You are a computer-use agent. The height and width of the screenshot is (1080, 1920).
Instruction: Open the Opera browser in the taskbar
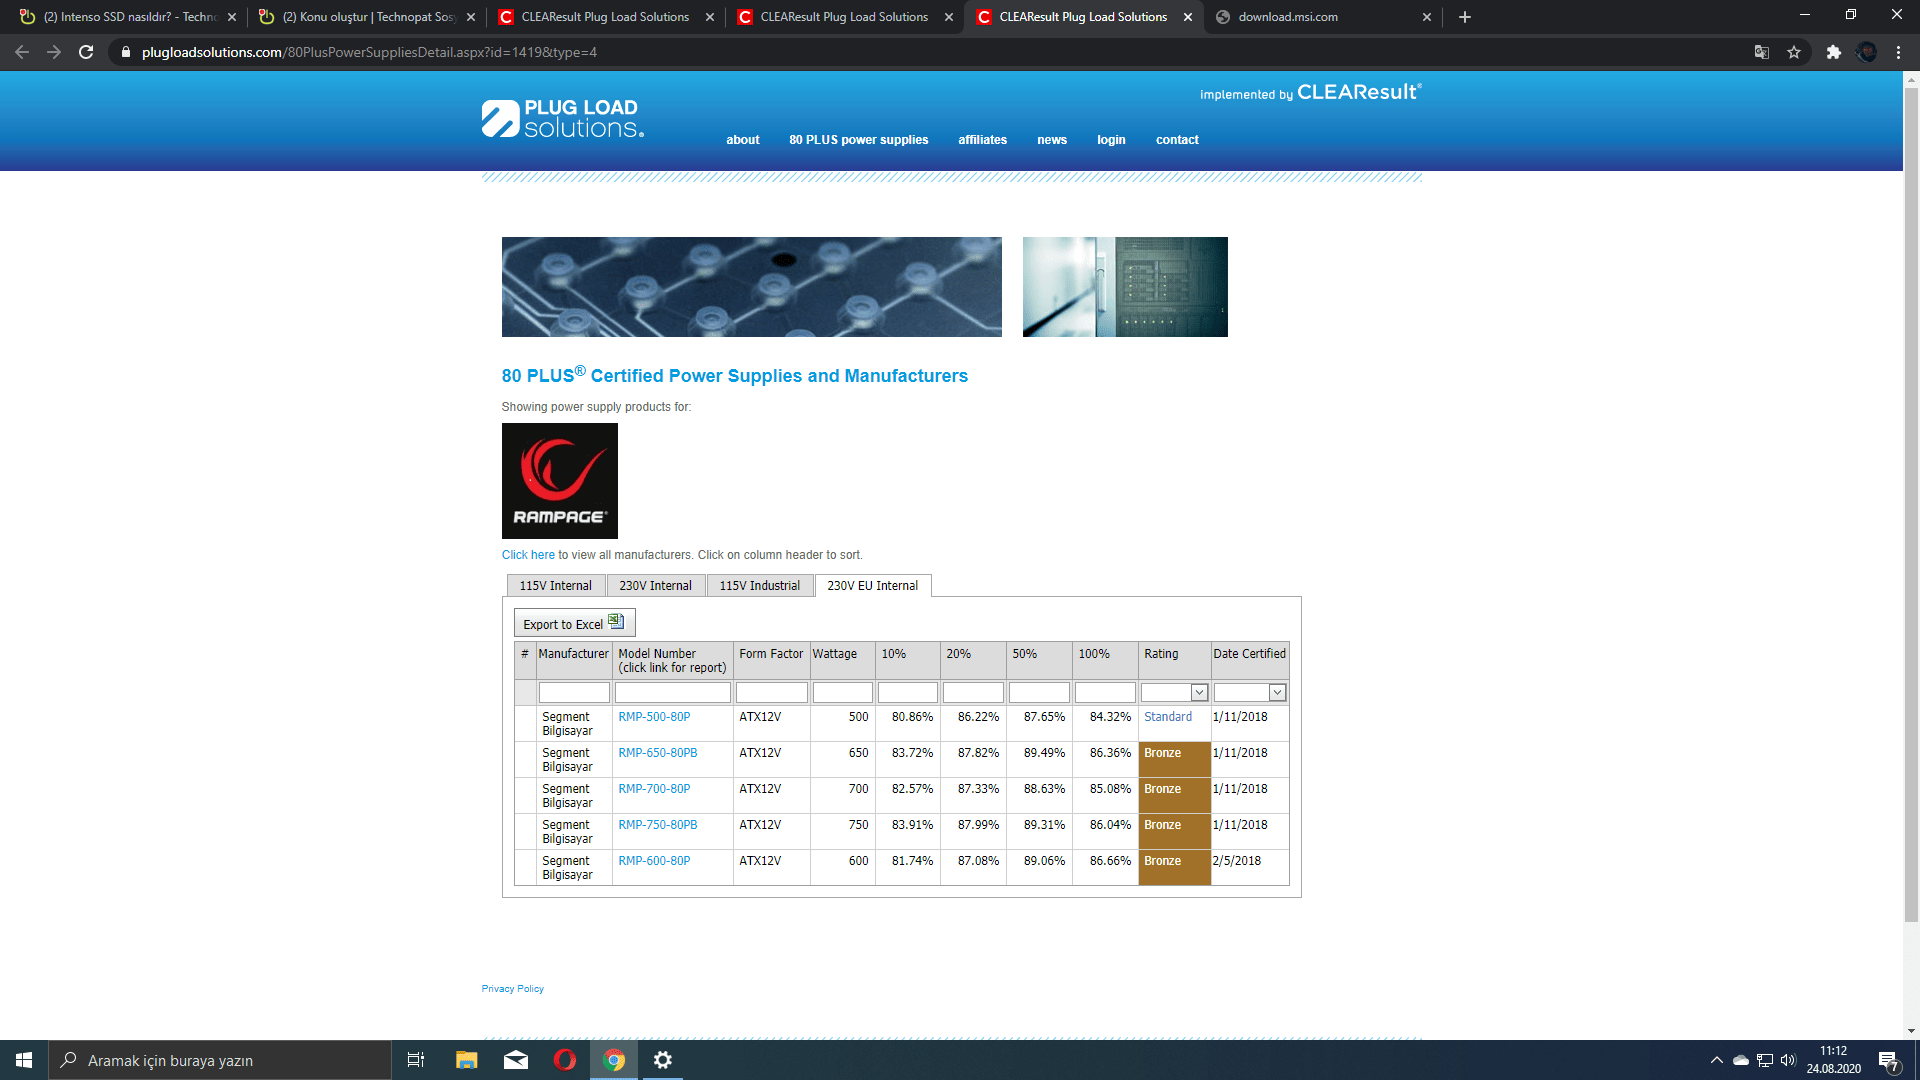[565, 1060]
